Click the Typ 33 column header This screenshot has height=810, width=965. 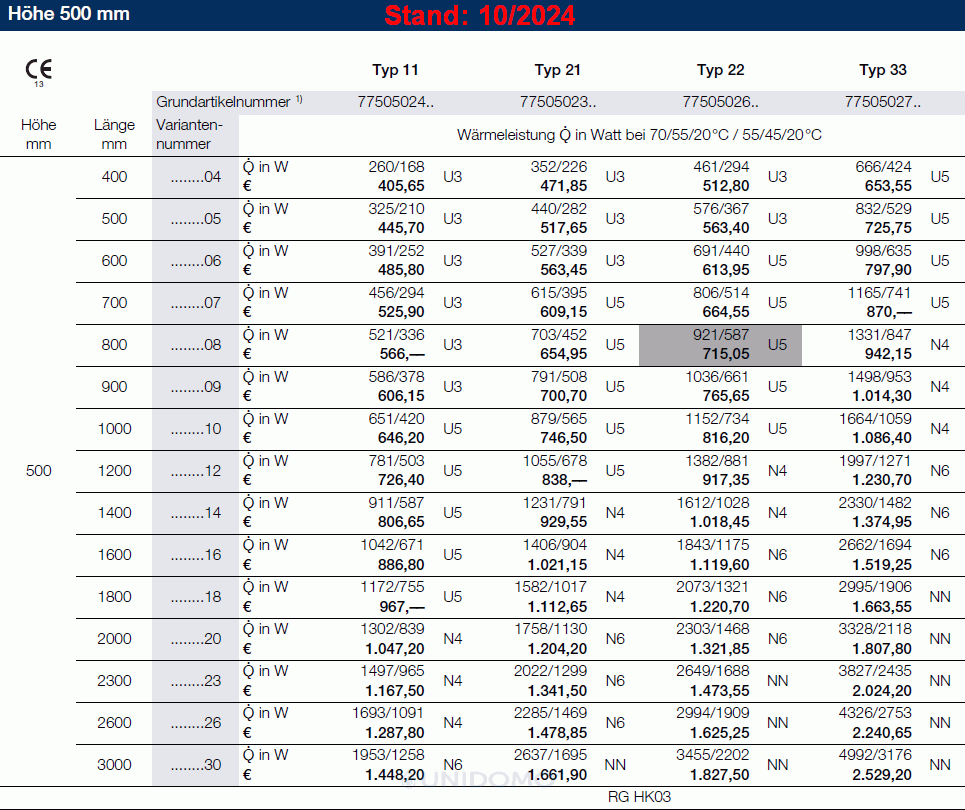[883, 70]
